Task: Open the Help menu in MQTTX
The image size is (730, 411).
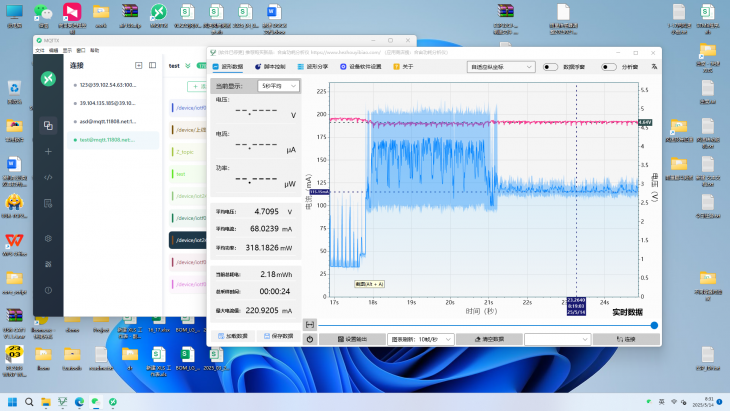Action: pyautogui.click(x=95, y=50)
